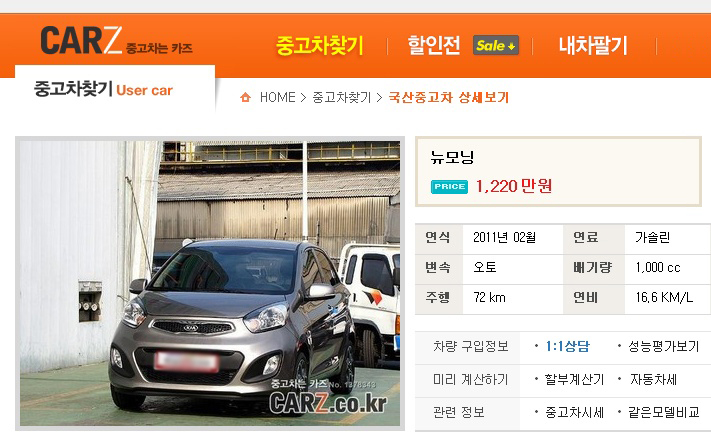
Task: Open the 같은모델비교 link
Action: pyautogui.click(x=663, y=412)
